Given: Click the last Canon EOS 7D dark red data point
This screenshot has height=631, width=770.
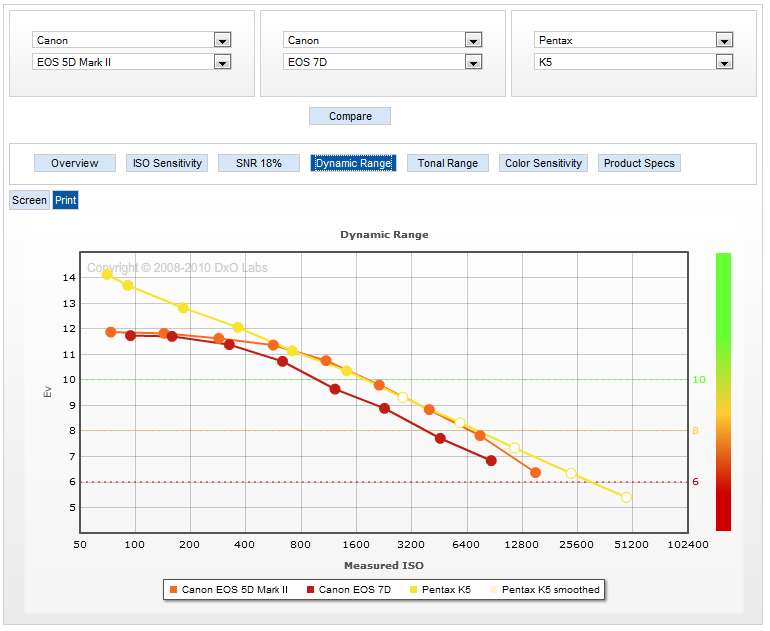Looking at the screenshot, I should point(491,461).
